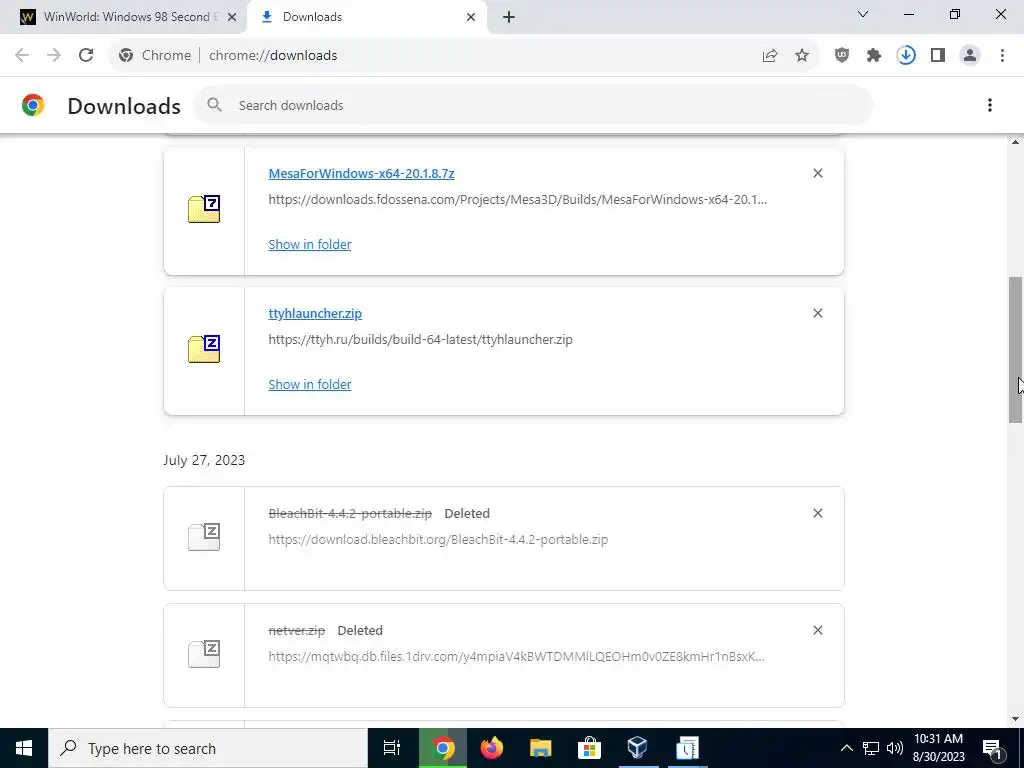Show MesaForWindows in folder

pos(310,244)
